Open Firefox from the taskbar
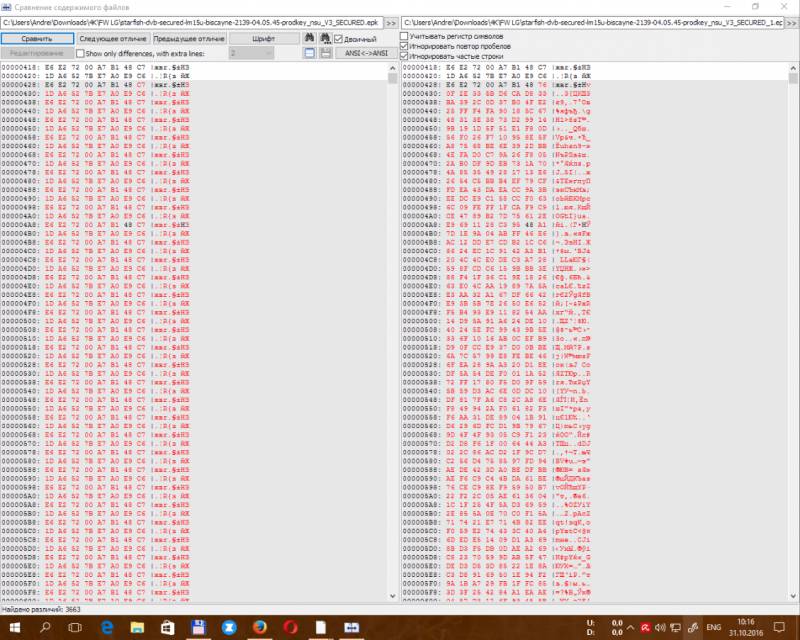800x640 pixels. coord(257,627)
